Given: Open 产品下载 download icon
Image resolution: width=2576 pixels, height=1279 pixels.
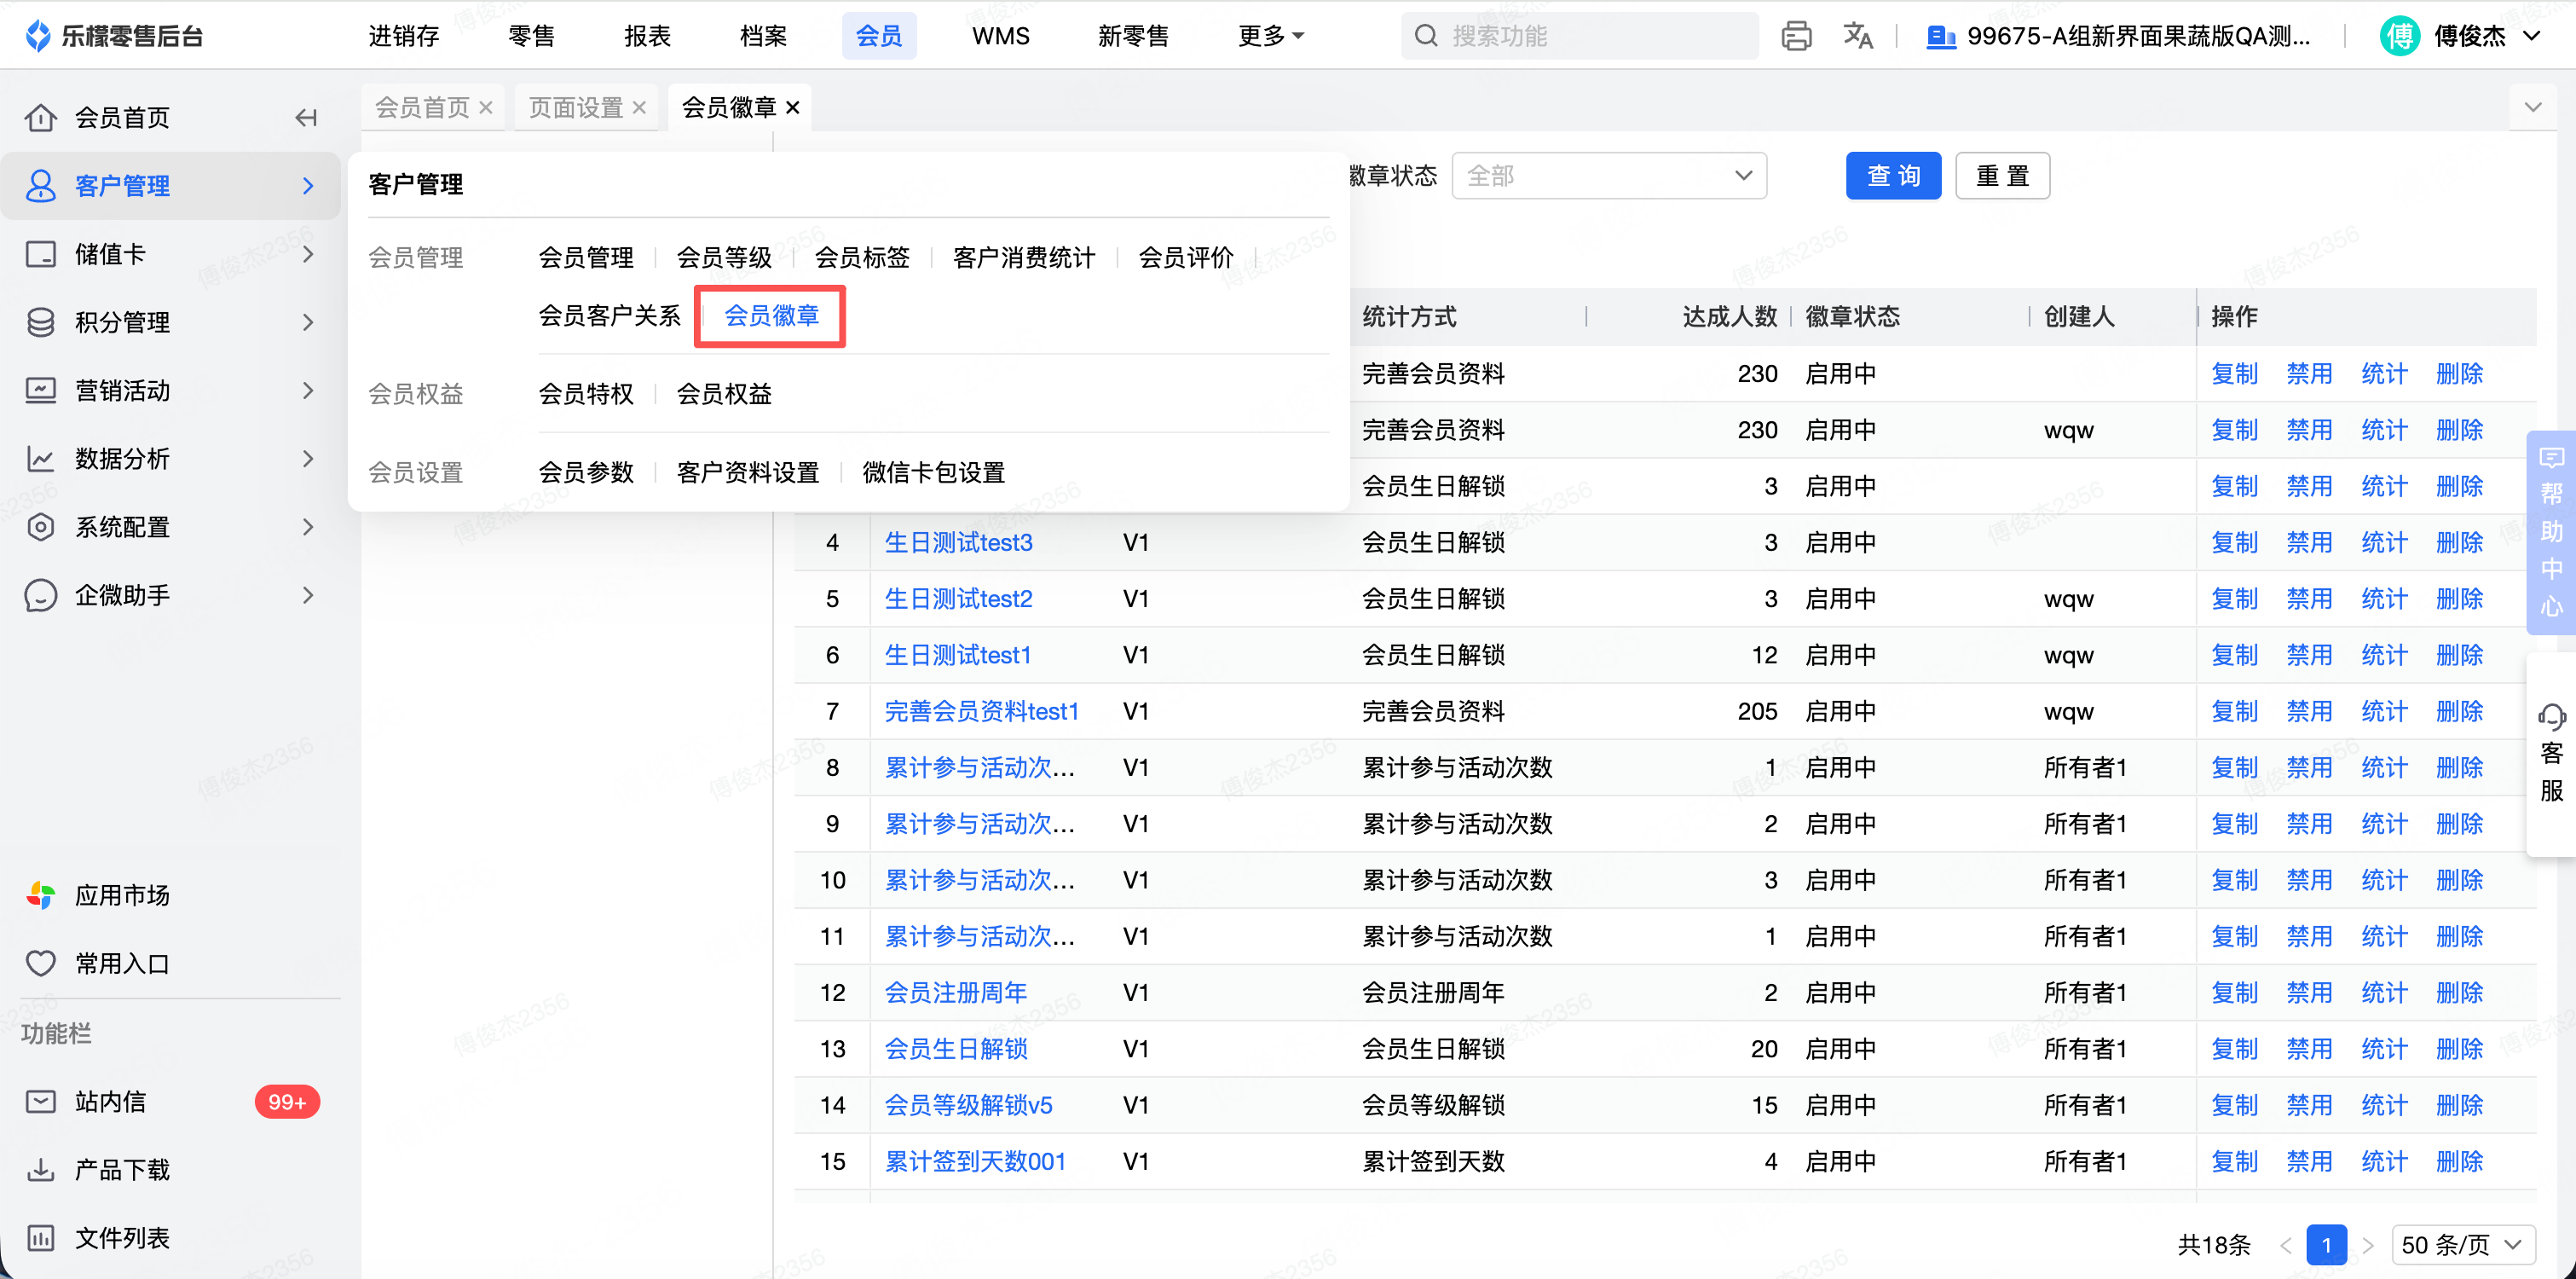Looking at the screenshot, I should [x=40, y=1169].
